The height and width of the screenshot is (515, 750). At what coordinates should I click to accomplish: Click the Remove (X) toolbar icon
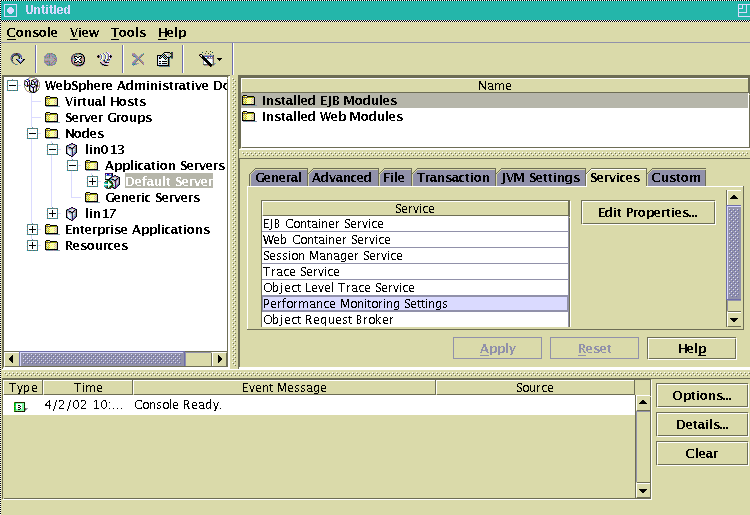138,59
